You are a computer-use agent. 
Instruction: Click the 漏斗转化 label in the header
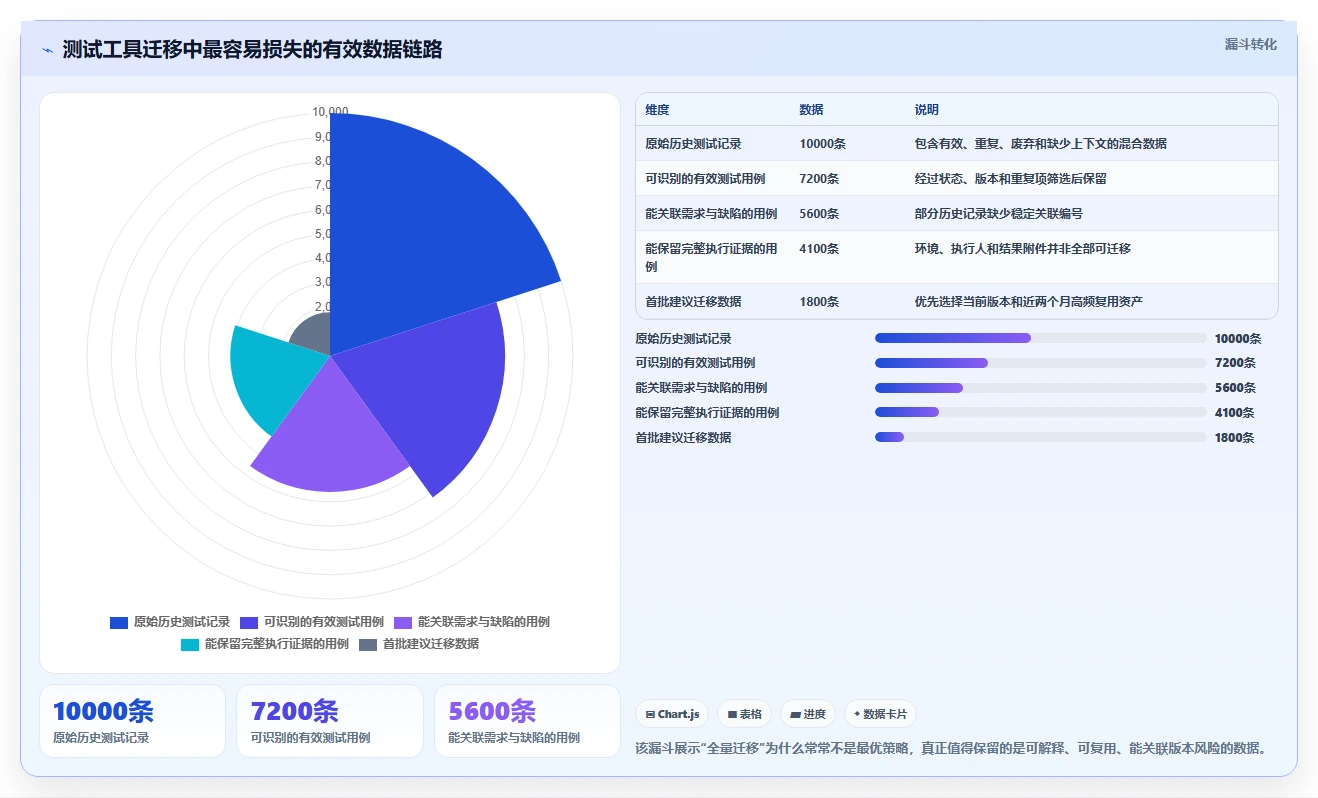click(x=1250, y=44)
